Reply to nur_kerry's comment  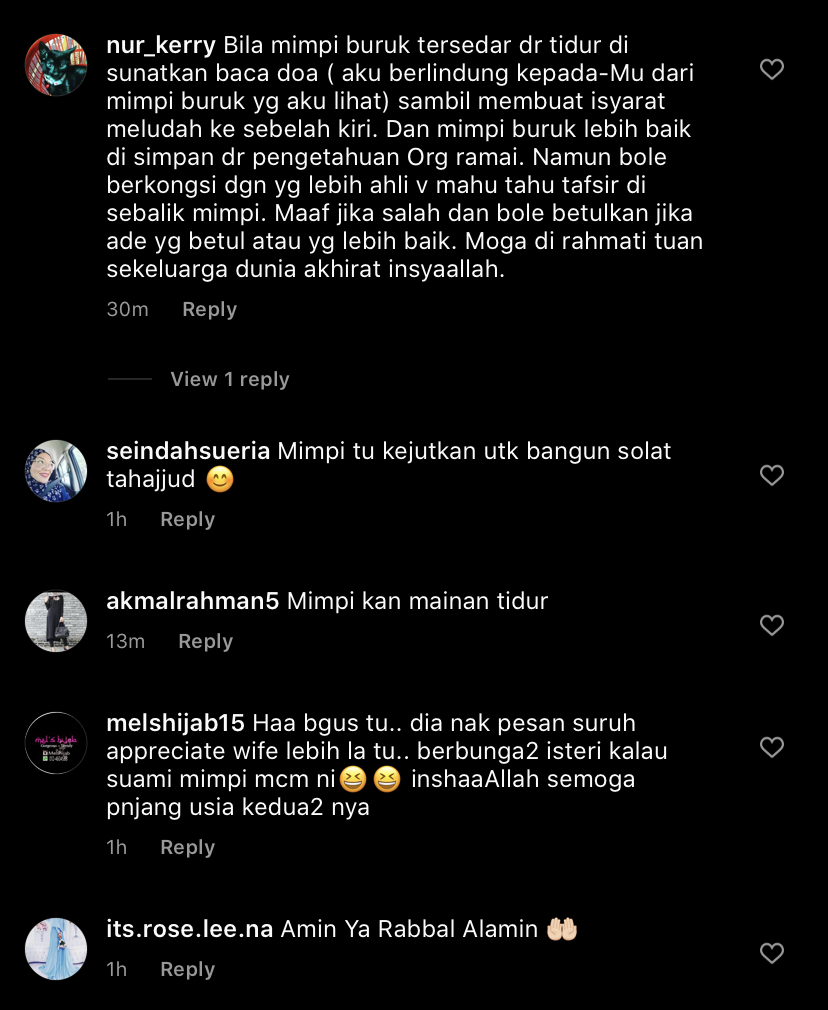pos(209,310)
